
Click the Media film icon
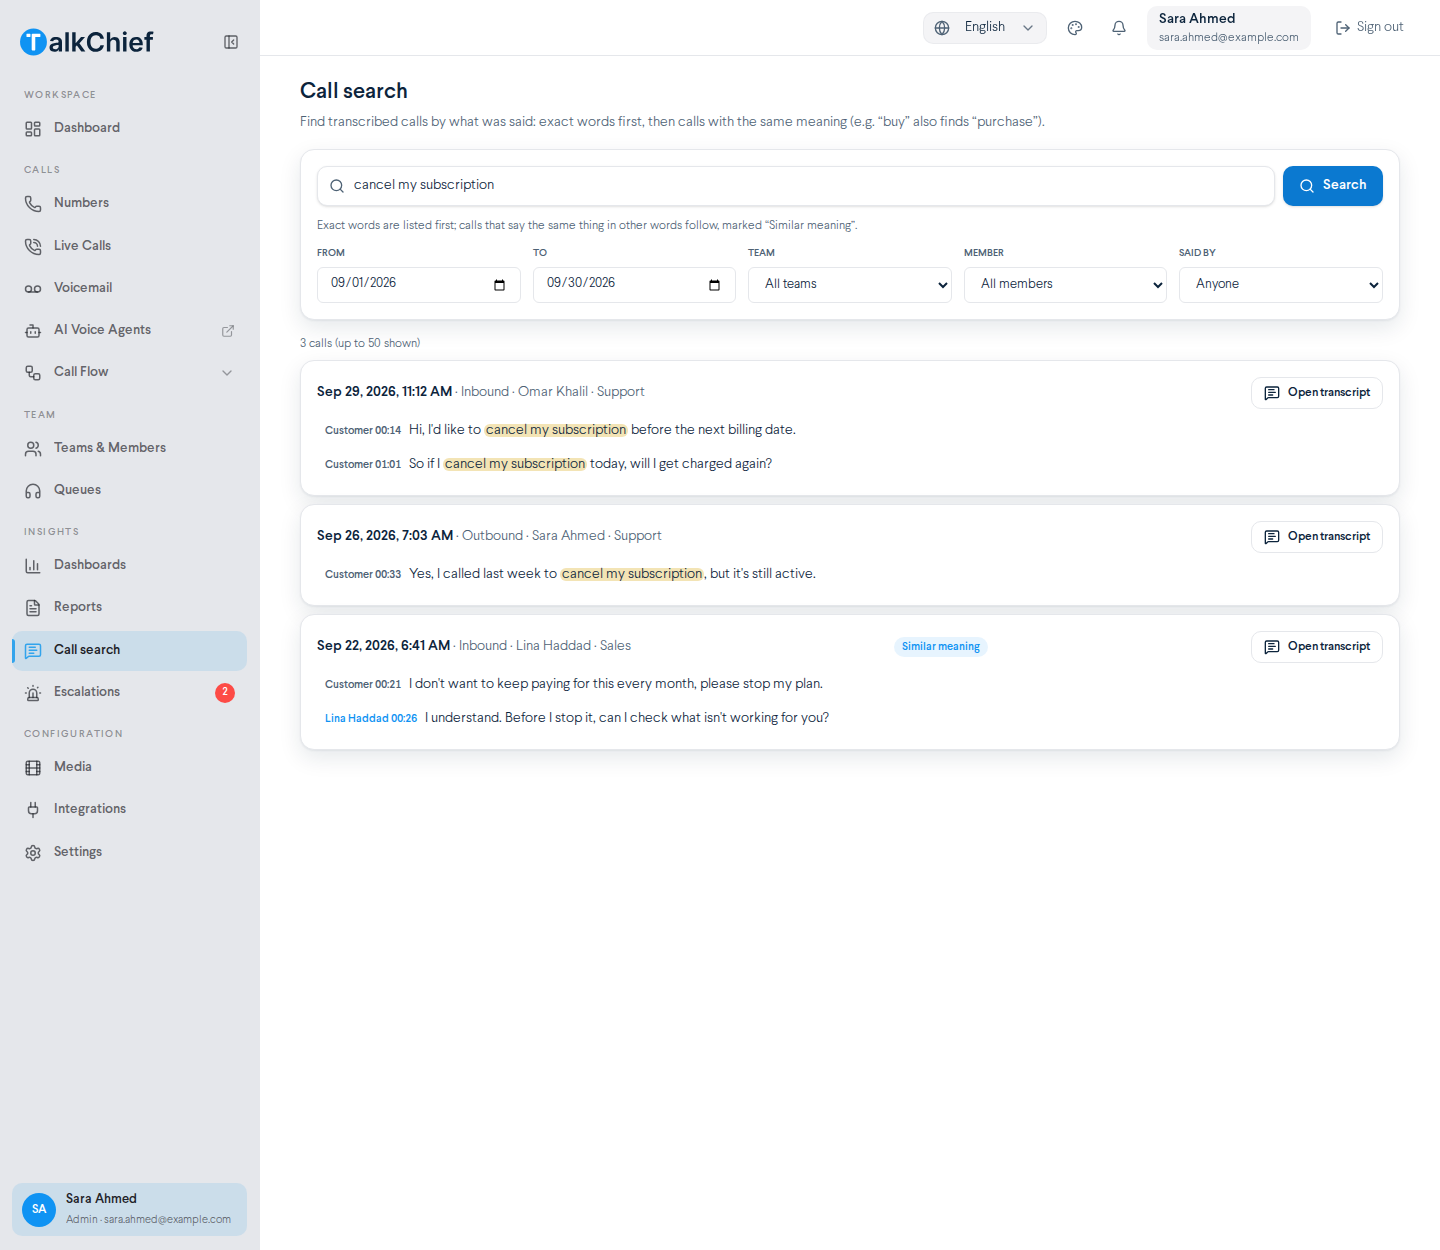click(33, 768)
